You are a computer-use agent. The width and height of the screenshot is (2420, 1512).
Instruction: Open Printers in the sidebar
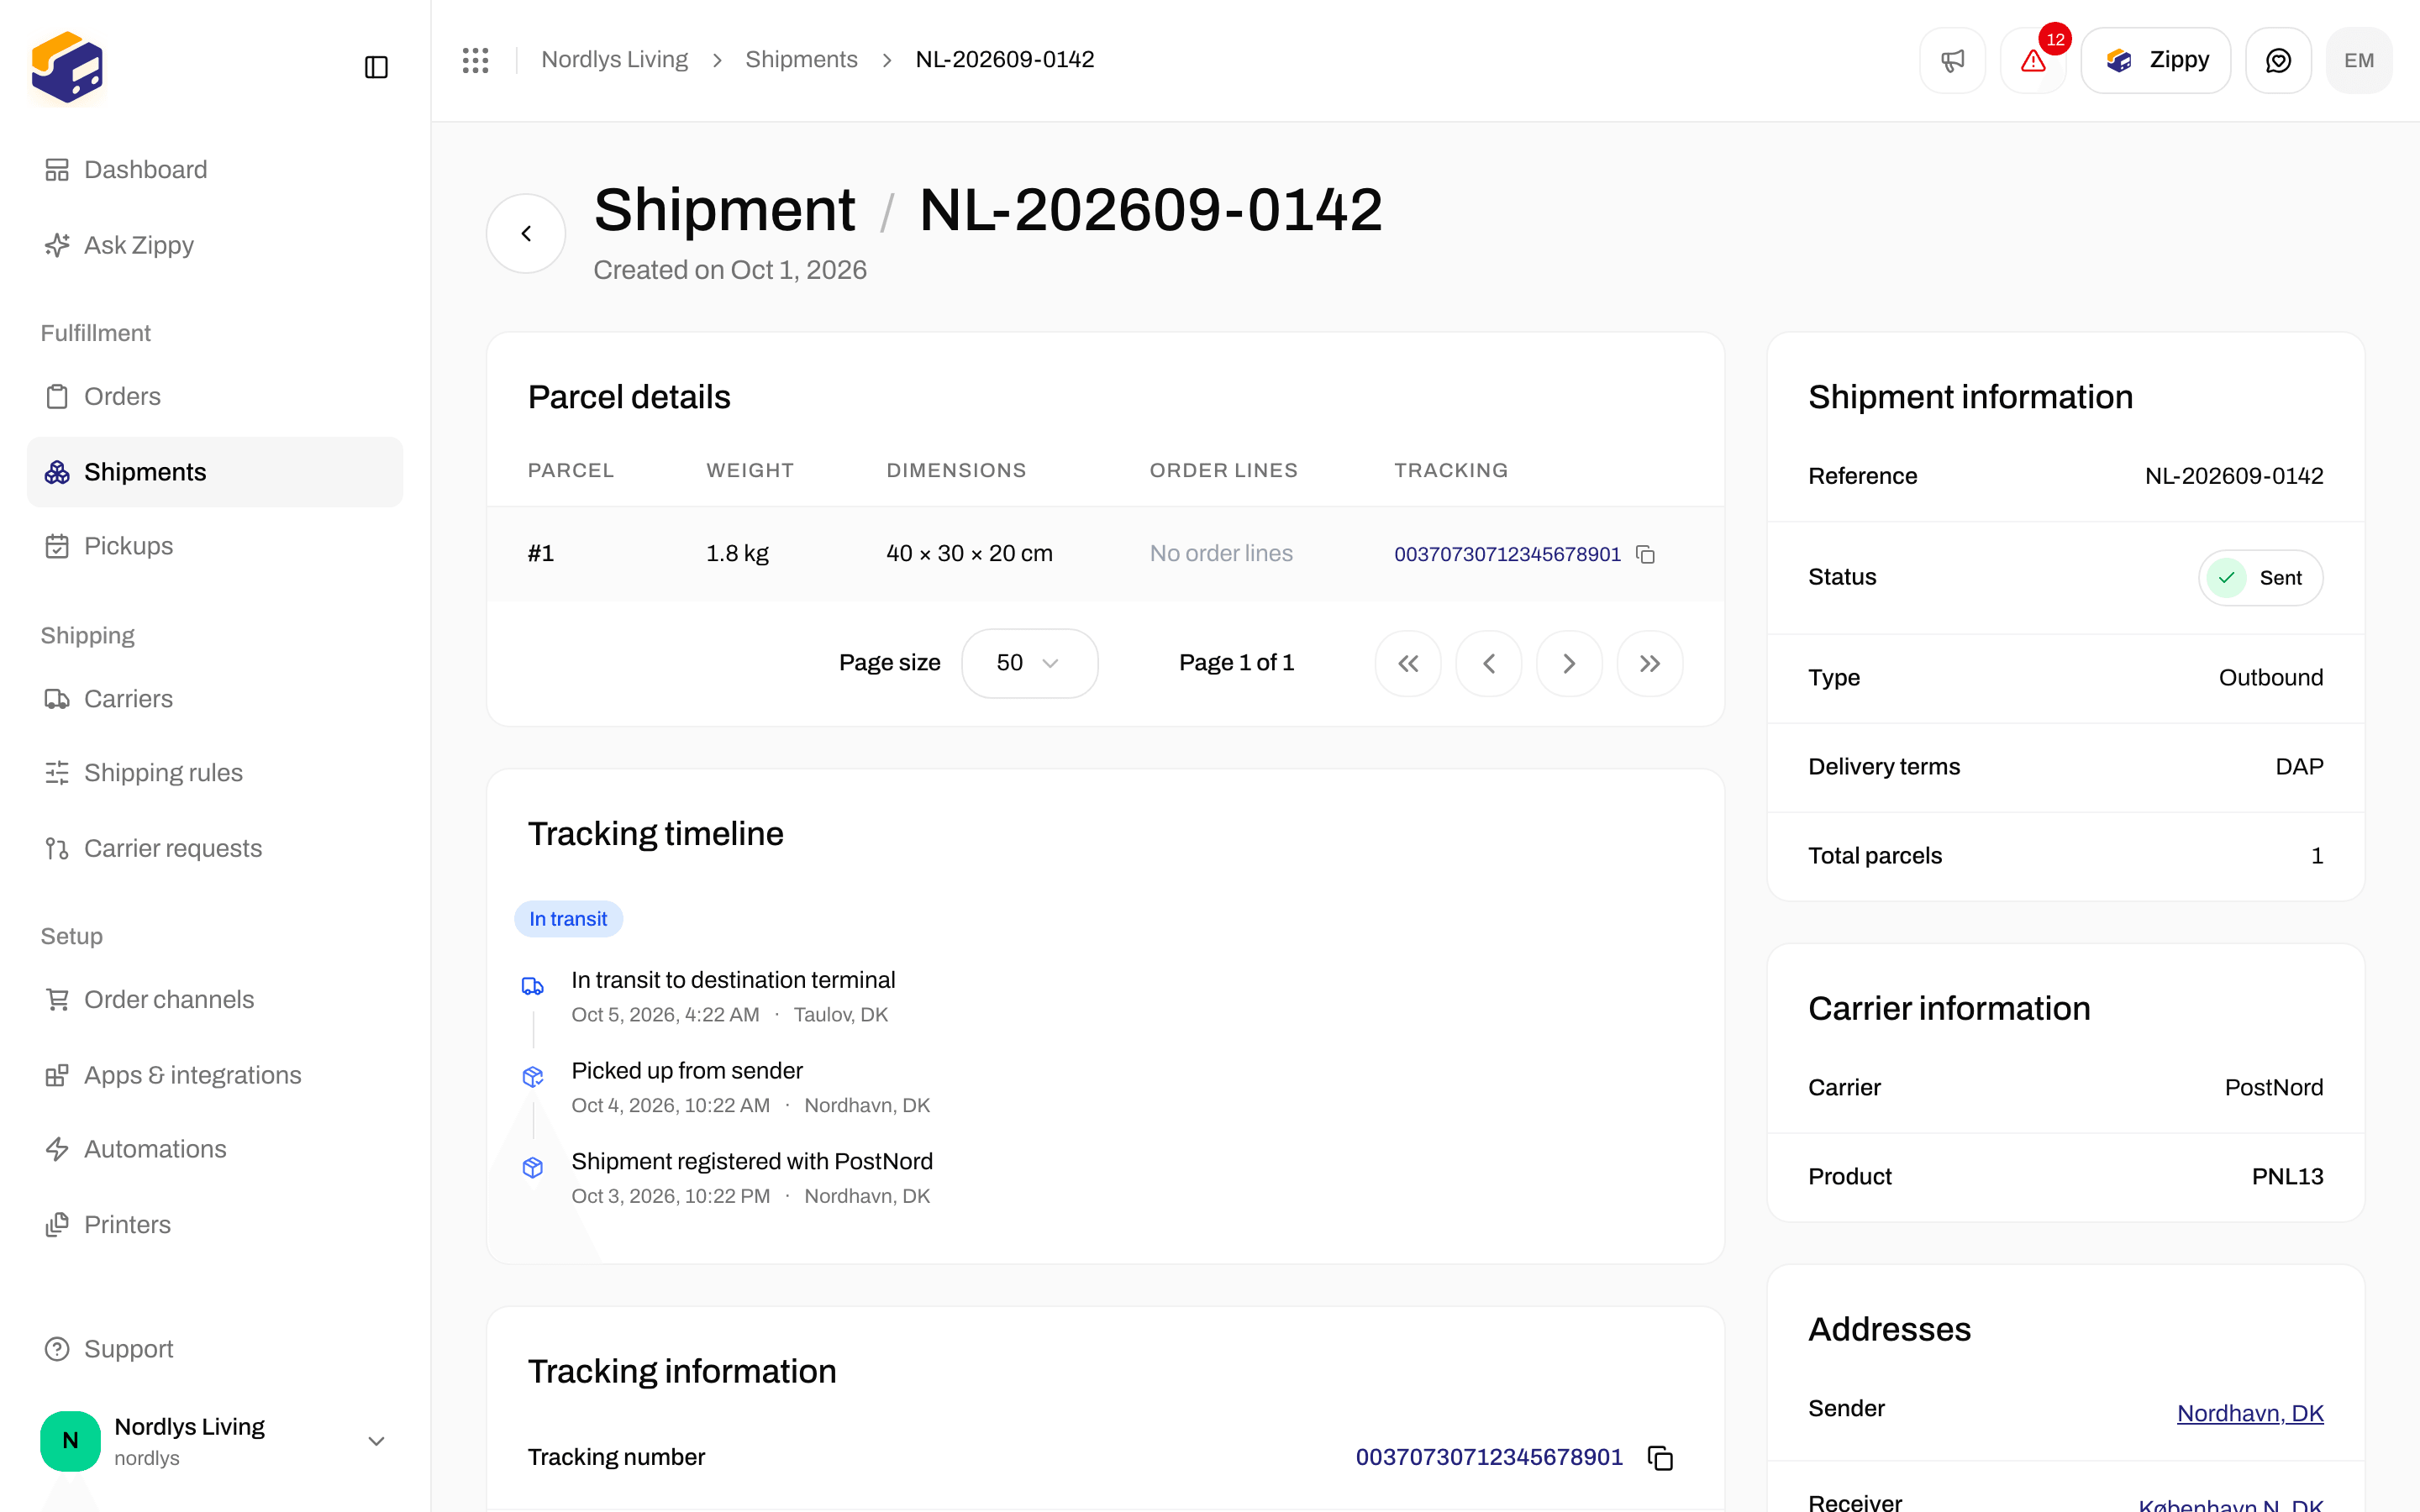215,1225
